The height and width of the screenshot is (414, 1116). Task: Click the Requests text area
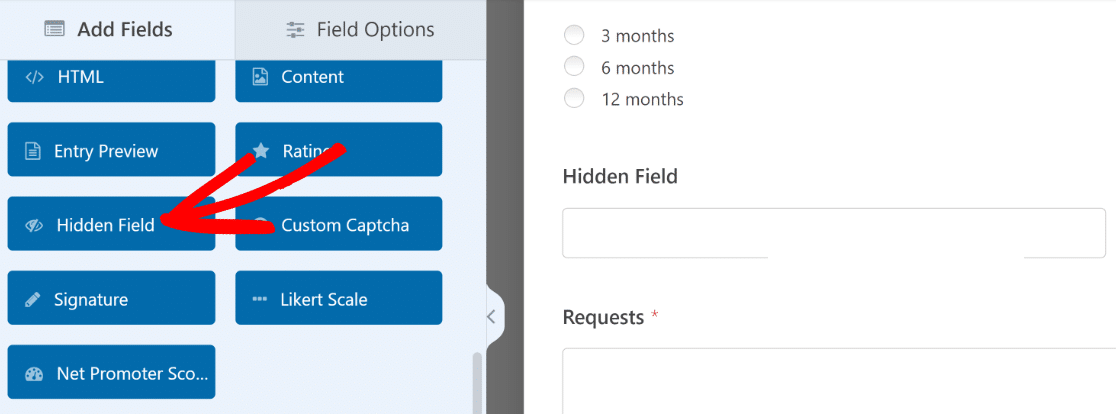point(839,381)
